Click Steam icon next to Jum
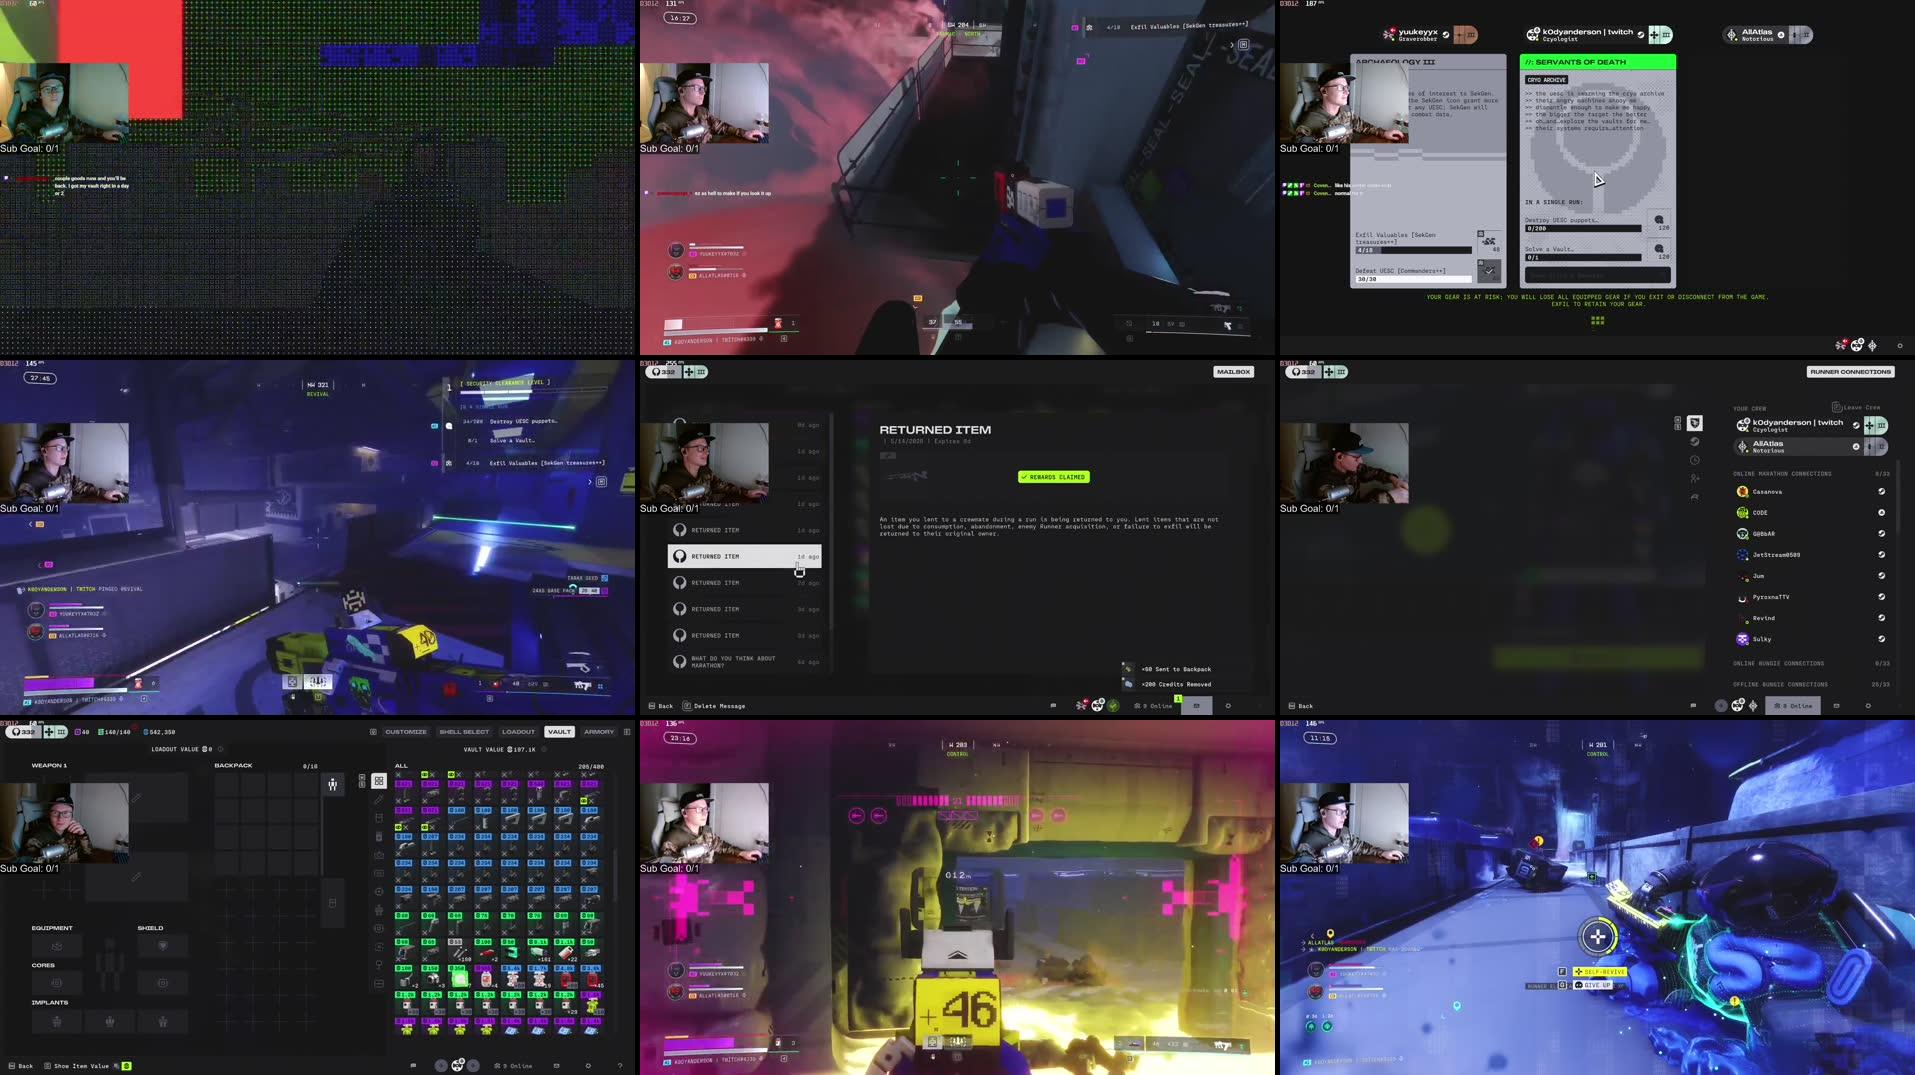 pyautogui.click(x=1881, y=576)
